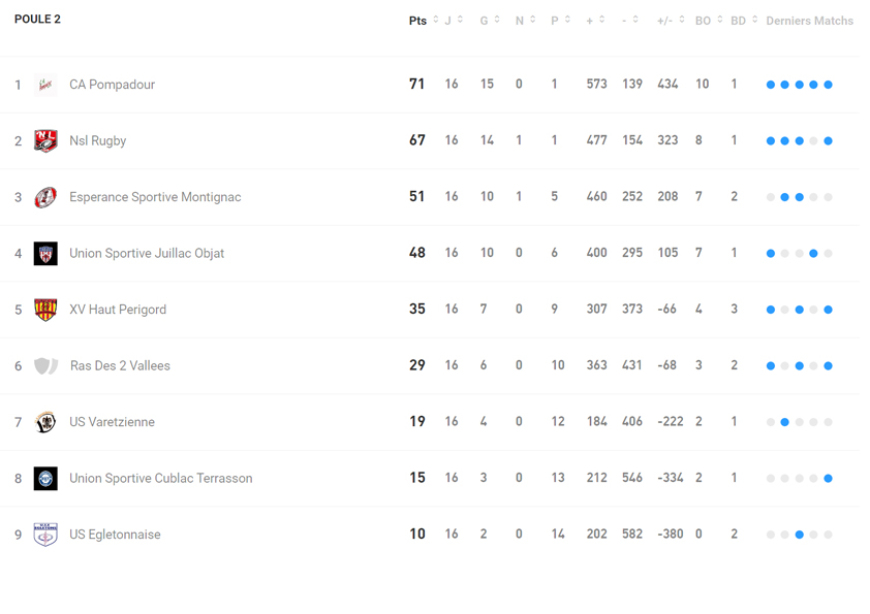Sort the table by Pts column

[418, 21]
